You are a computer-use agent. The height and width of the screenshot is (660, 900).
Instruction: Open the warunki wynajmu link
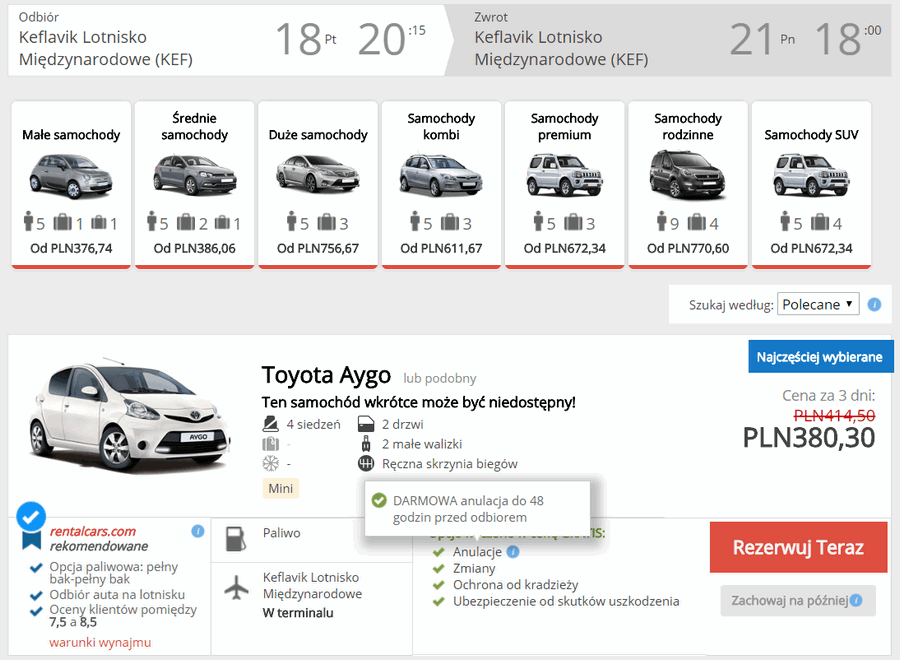[x=100, y=642]
